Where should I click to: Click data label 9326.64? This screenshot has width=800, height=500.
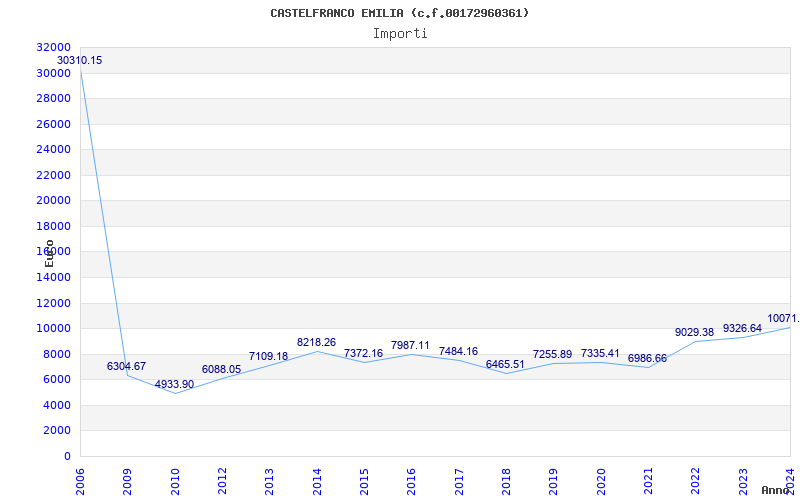pos(742,329)
